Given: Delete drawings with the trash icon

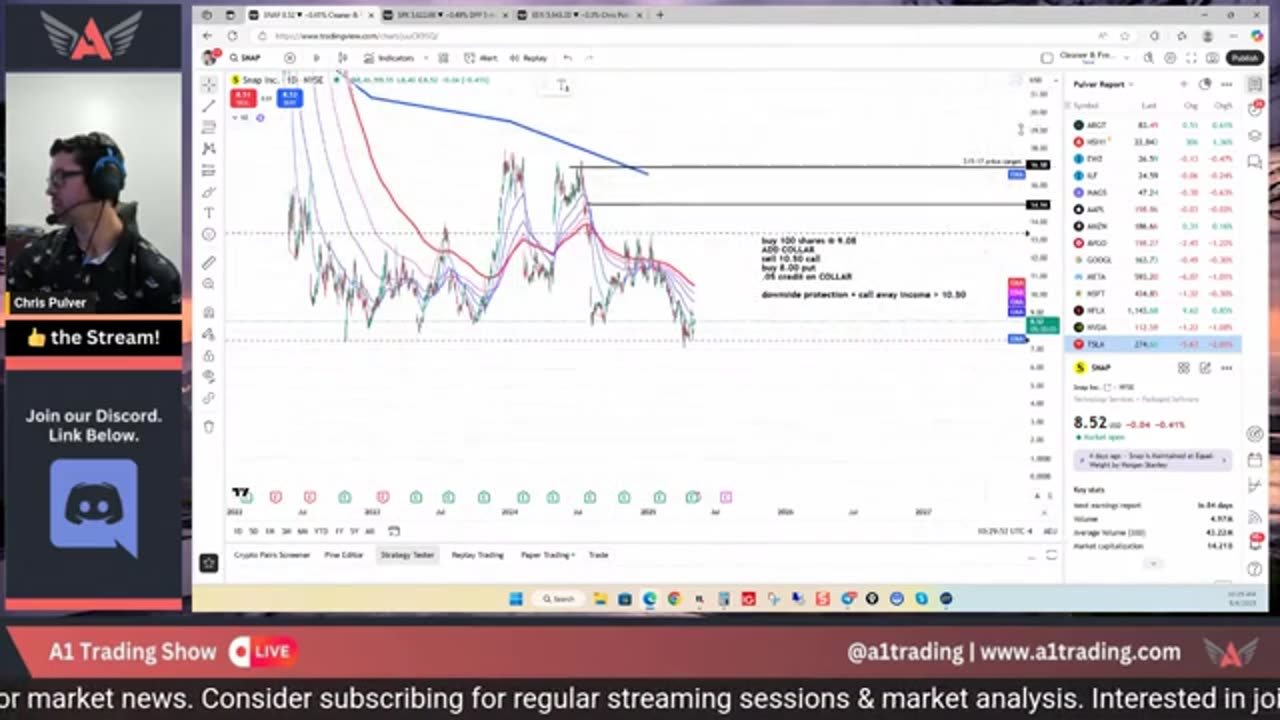Looking at the screenshot, I should pyautogui.click(x=209, y=426).
